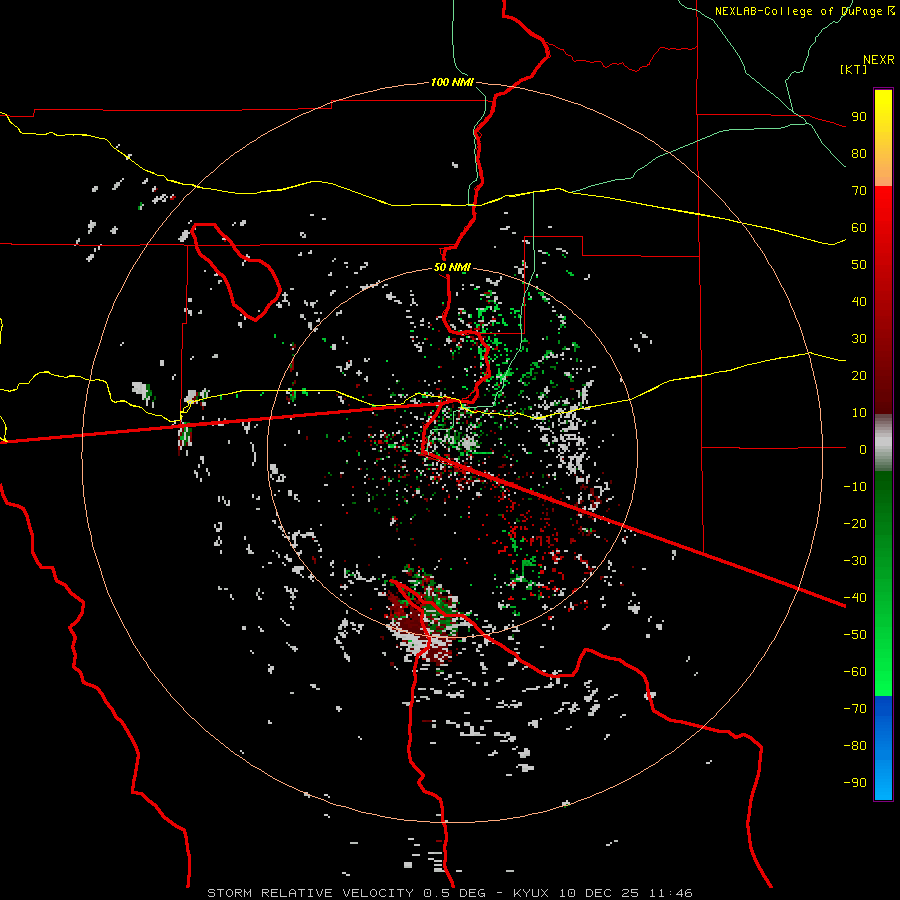
Task: Select the 20 value on velocity scale
Action: [x=859, y=376]
